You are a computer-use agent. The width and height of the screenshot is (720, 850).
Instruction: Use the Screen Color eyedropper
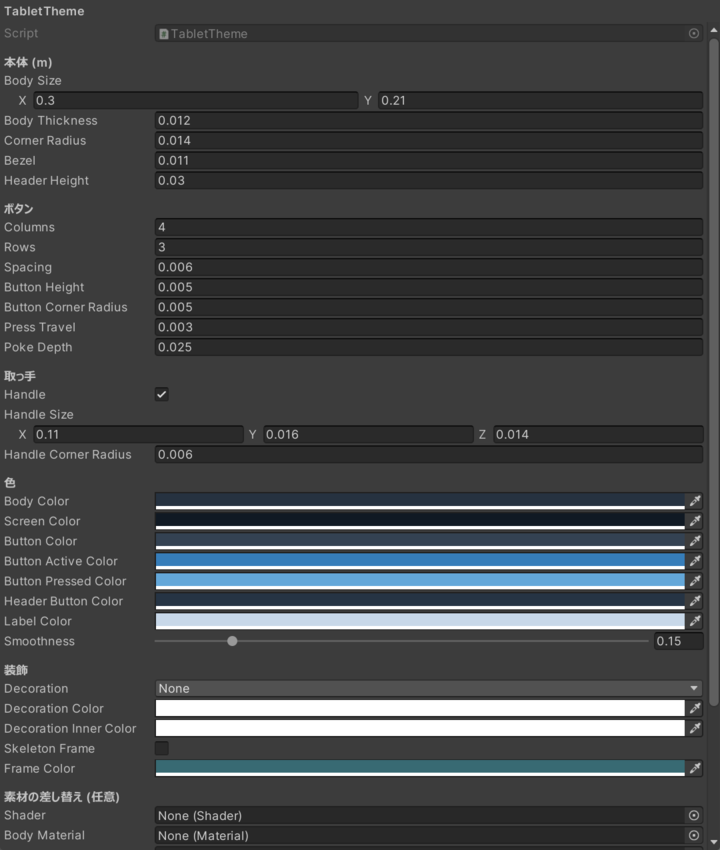click(695, 521)
